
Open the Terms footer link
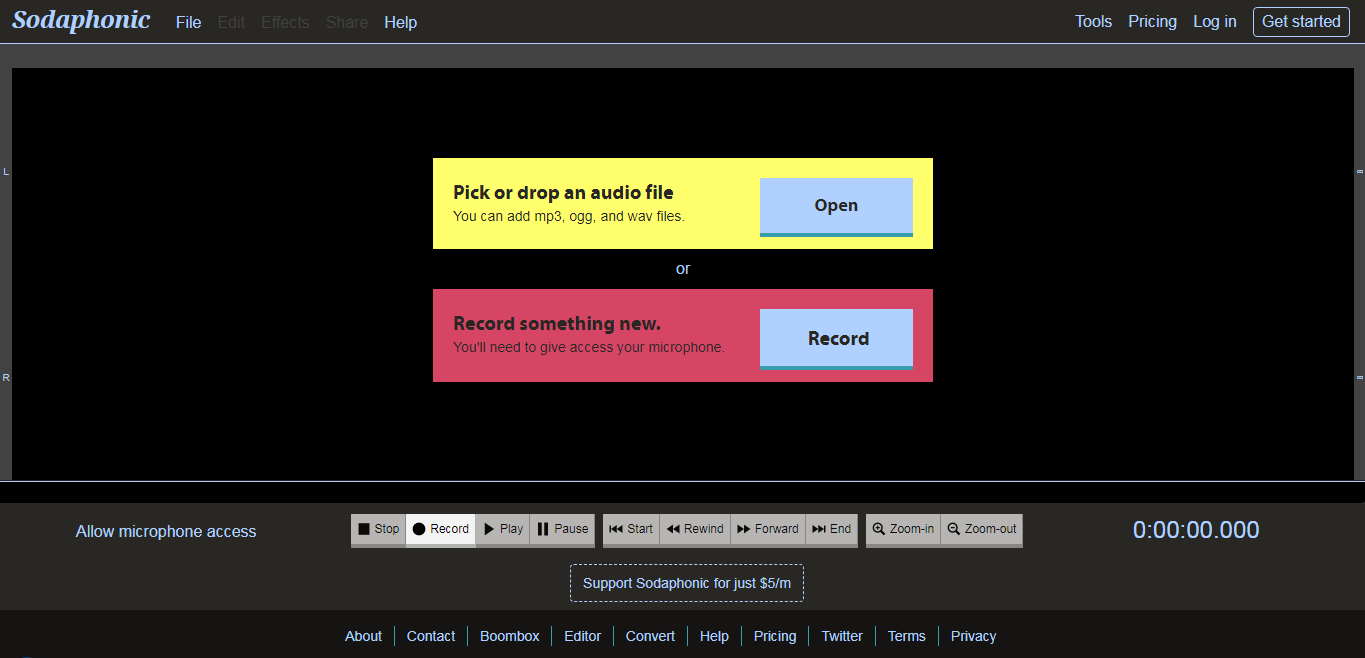click(907, 636)
